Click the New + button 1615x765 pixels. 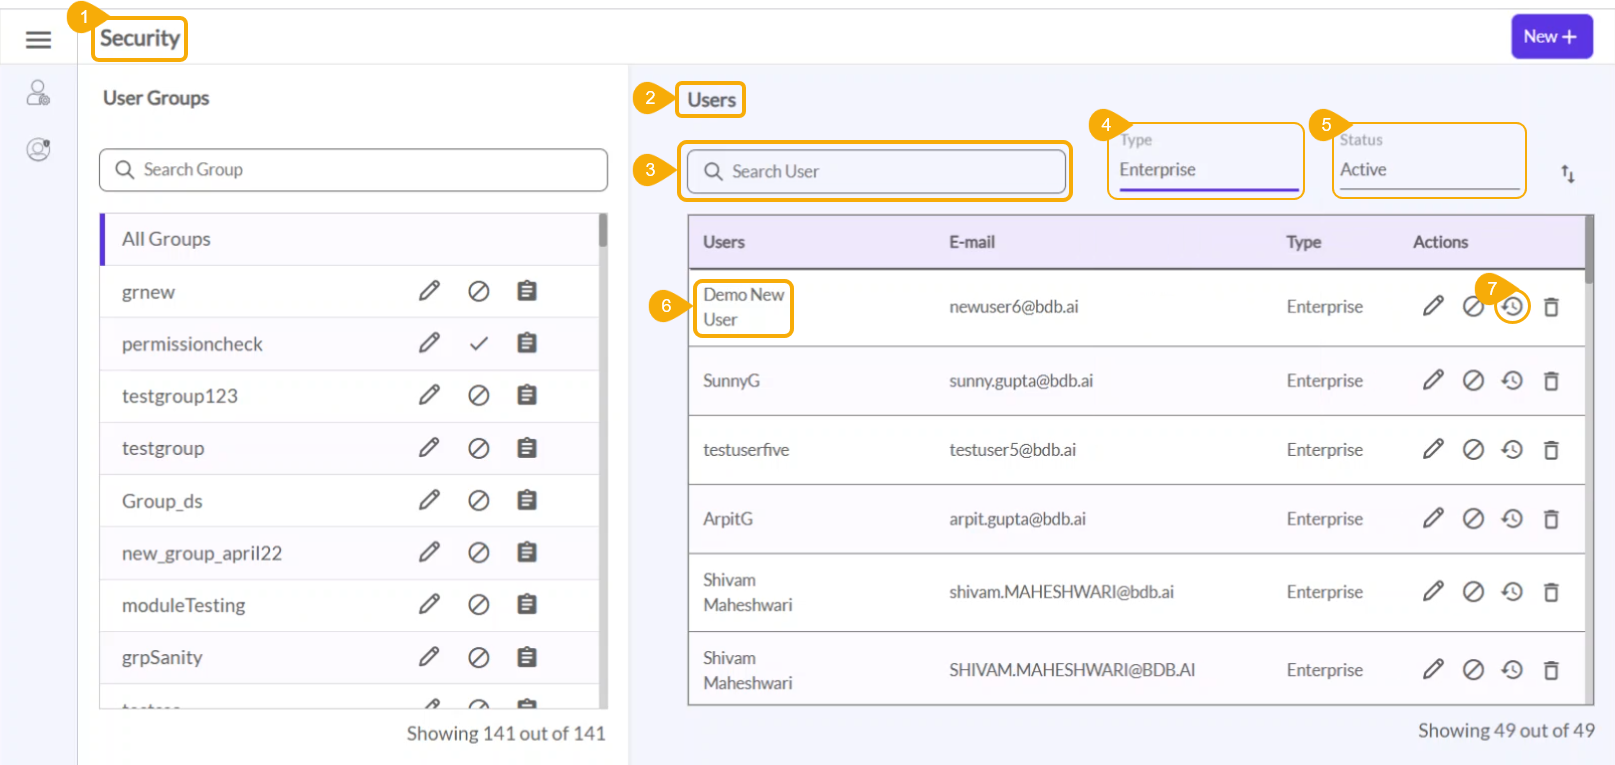(1551, 37)
